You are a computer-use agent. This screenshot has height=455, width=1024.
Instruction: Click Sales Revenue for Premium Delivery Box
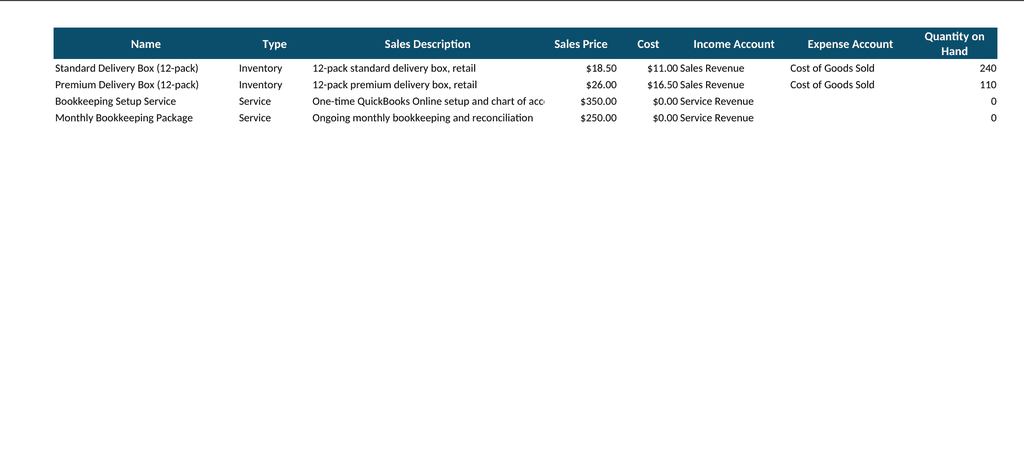[x=712, y=85]
